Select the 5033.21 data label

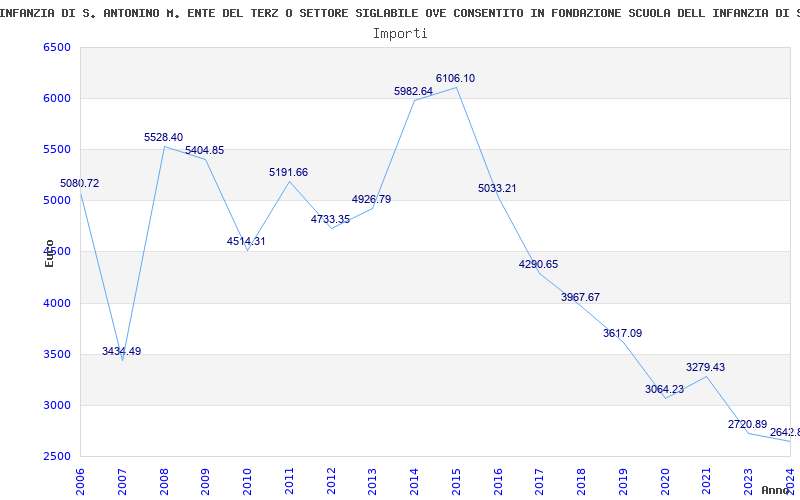pyautogui.click(x=497, y=188)
